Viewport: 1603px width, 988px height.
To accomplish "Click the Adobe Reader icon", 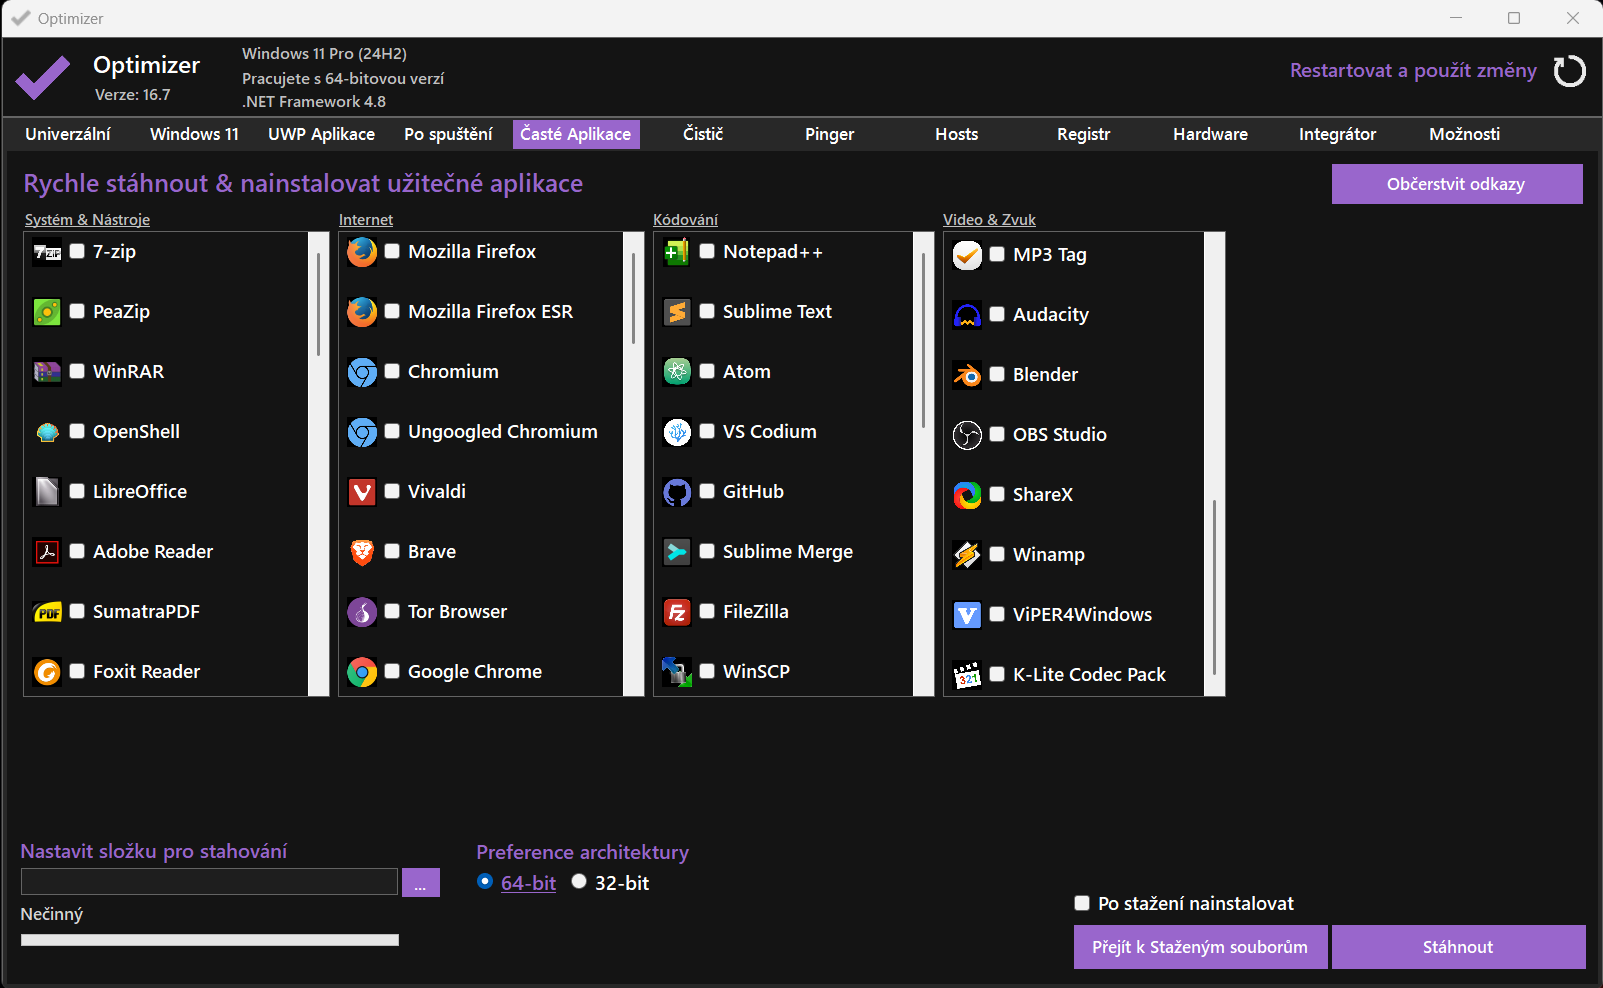I will (47, 552).
